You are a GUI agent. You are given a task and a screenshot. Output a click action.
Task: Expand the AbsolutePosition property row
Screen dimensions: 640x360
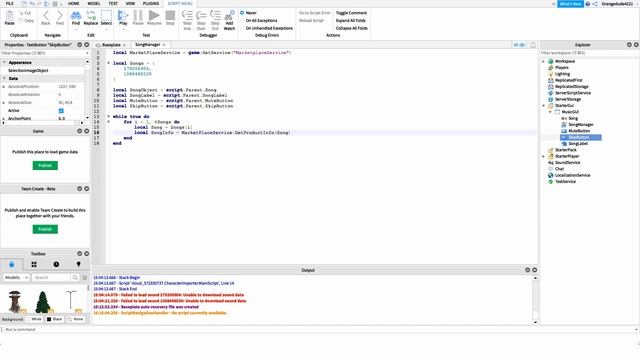[4, 87]
